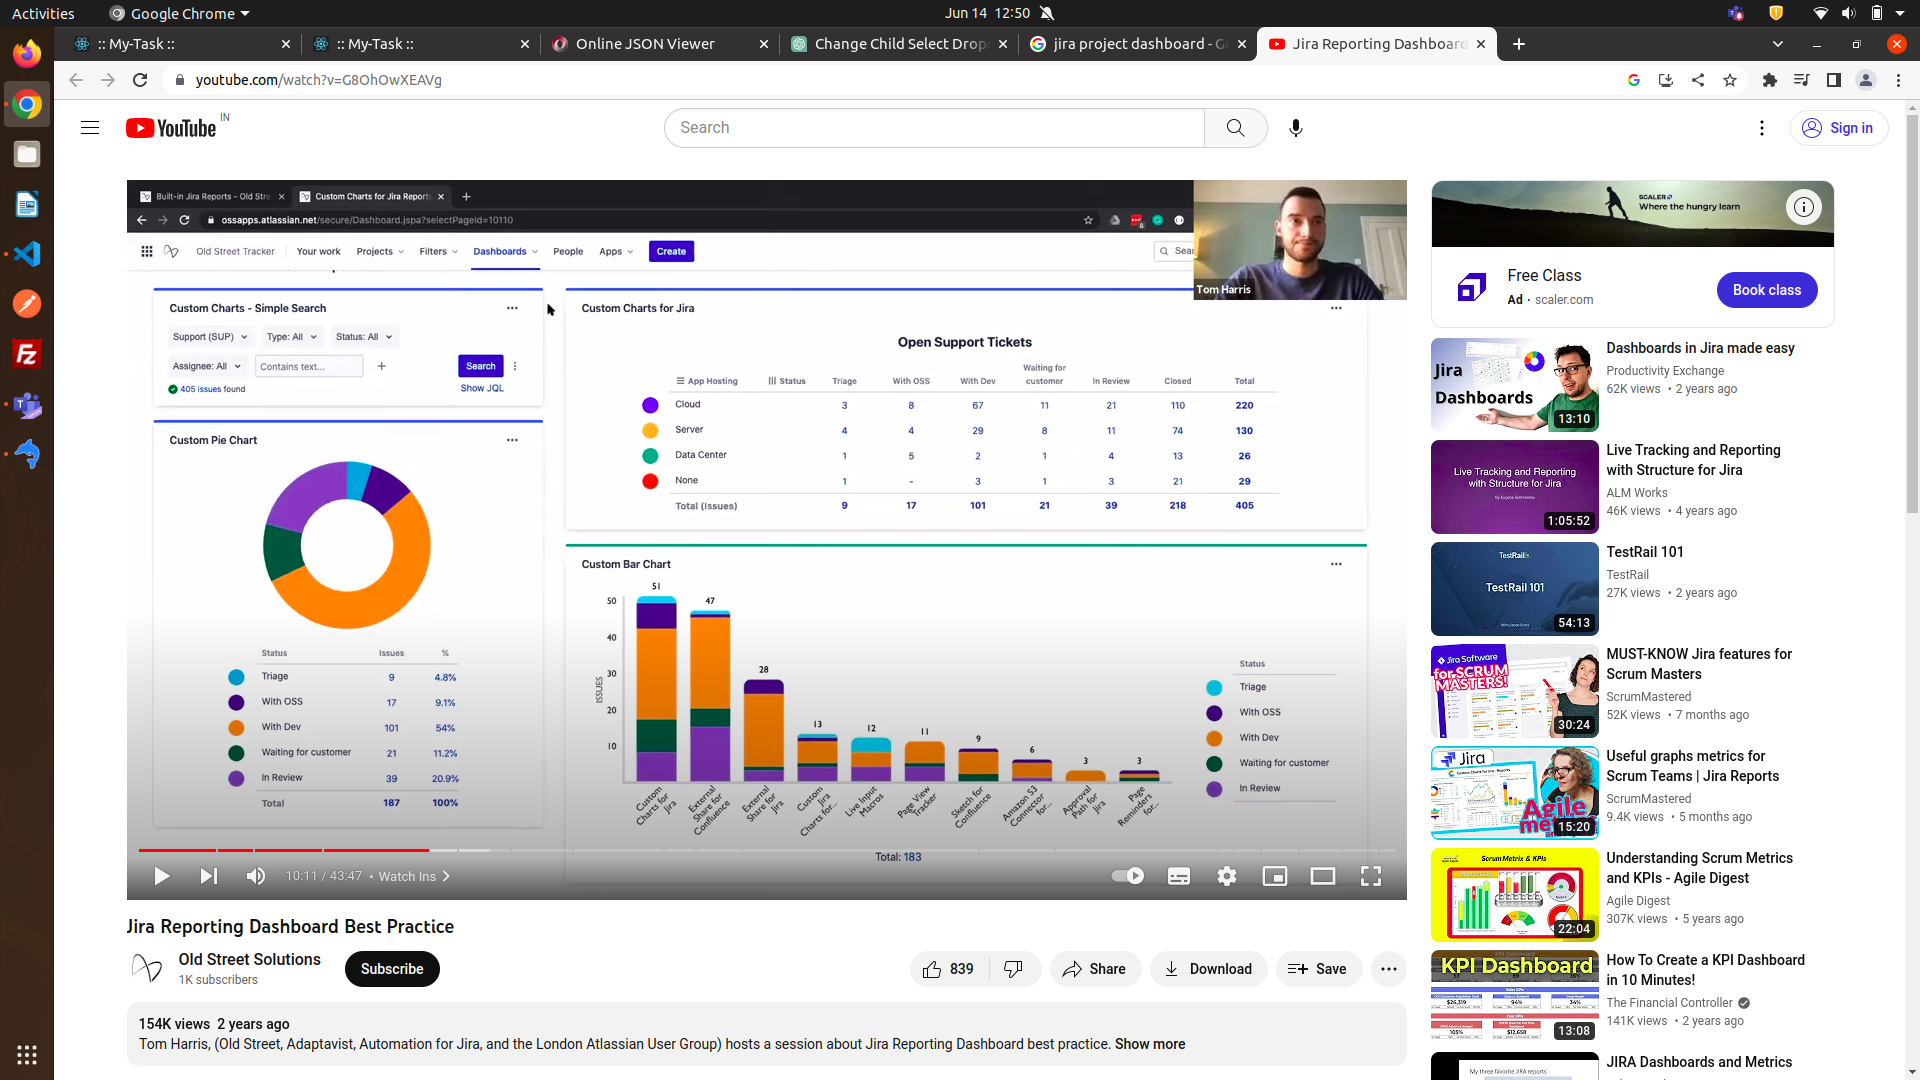Screen dimensions: 1920x1080
Task: Focus the YouTube search field
Action: pyautogui.click(x=934, y=128)
